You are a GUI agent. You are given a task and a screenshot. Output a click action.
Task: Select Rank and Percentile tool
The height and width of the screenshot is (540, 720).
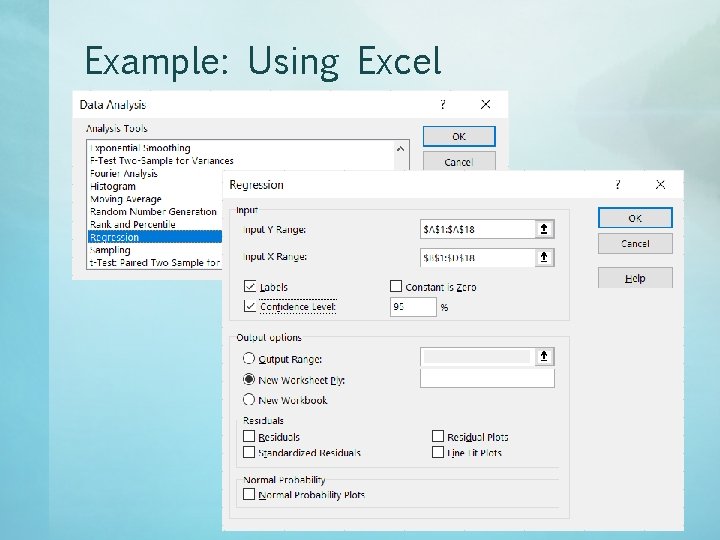133,225
